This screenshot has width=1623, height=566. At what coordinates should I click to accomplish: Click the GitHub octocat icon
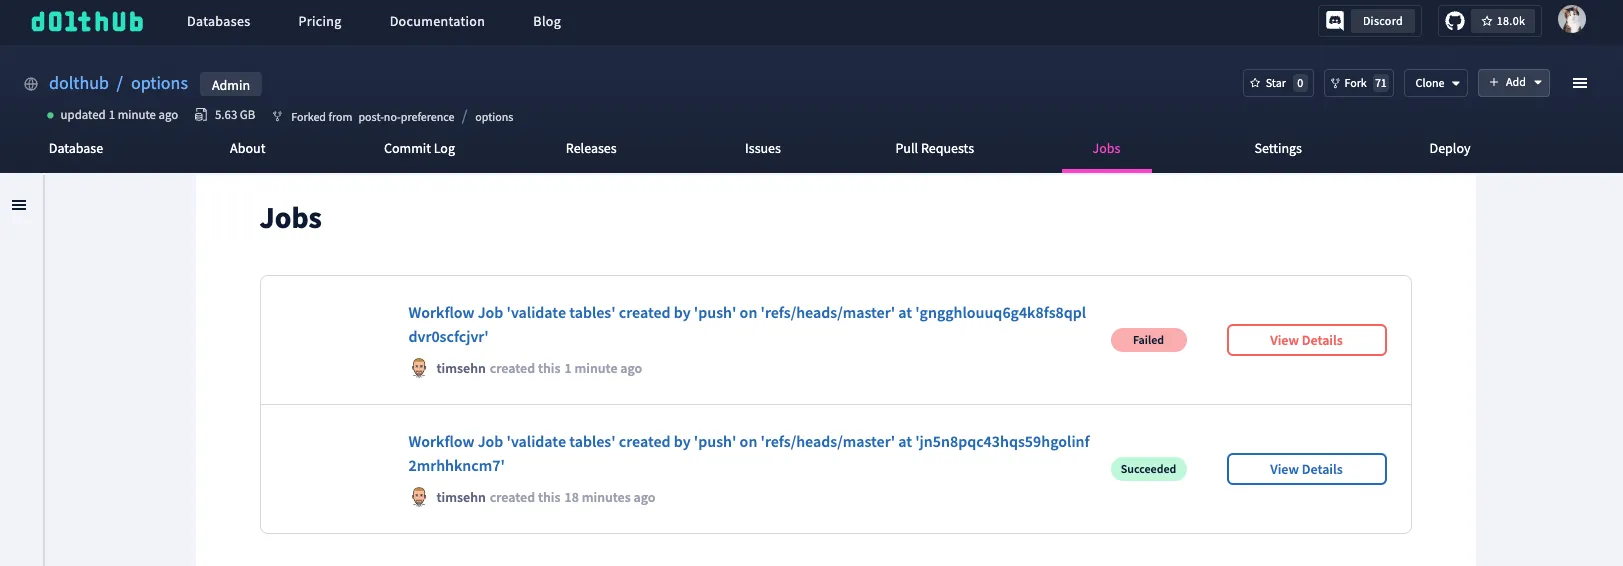pos(1455,21)
